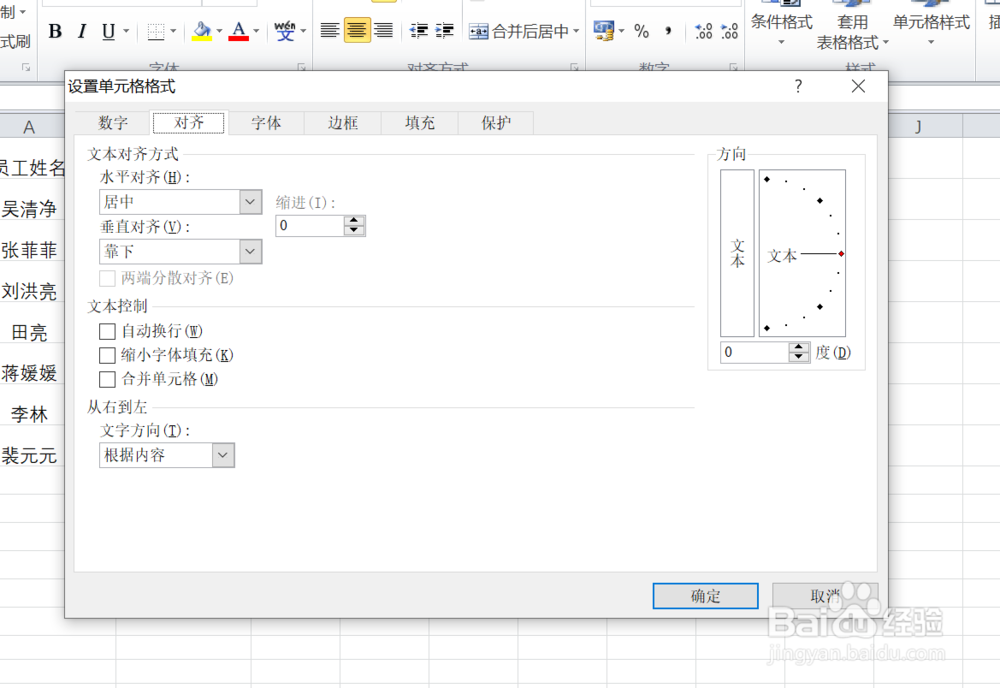Click the 度 degrees input field
The image size is (1000, 688).
(754, 352)
